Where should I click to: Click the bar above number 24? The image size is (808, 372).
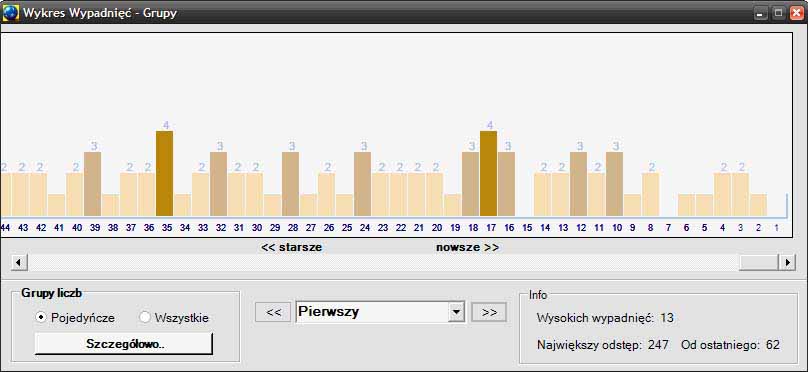coord(363,184)
